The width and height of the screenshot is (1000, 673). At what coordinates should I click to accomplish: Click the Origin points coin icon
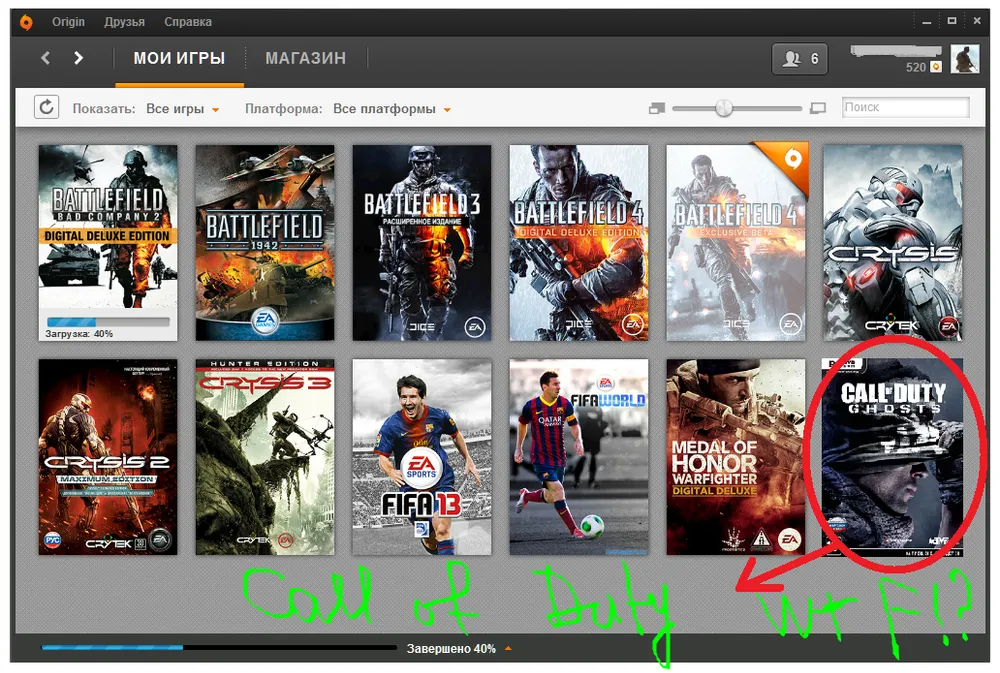click(x=936, y=67)
